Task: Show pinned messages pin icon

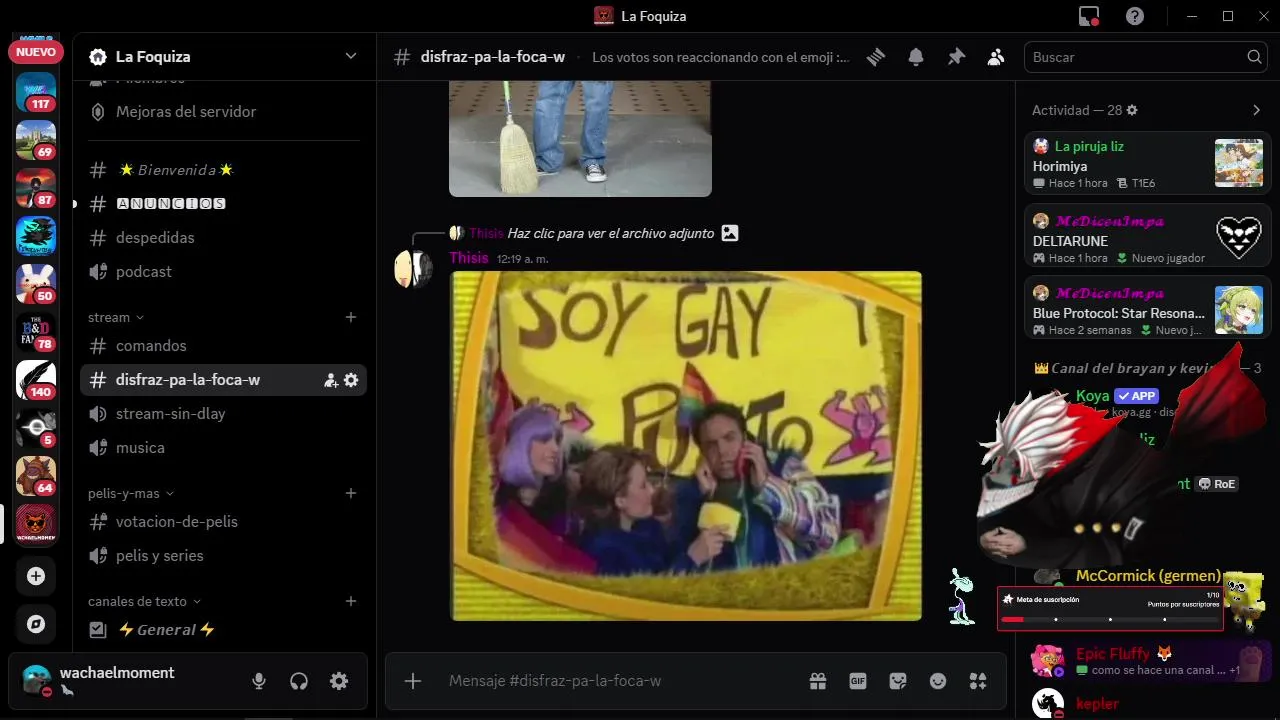Action: point(956,57)
